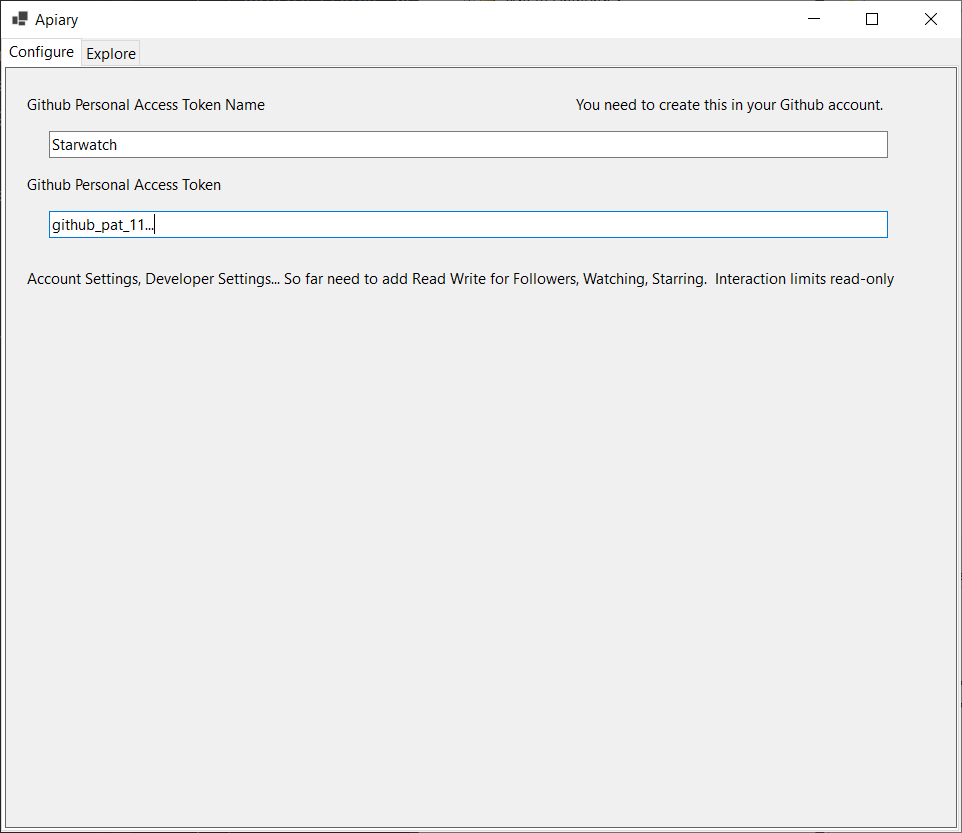Select the Configure tab
Viewport: 962px width, 833px height.
pyautogui.click(x=41, y=52)
